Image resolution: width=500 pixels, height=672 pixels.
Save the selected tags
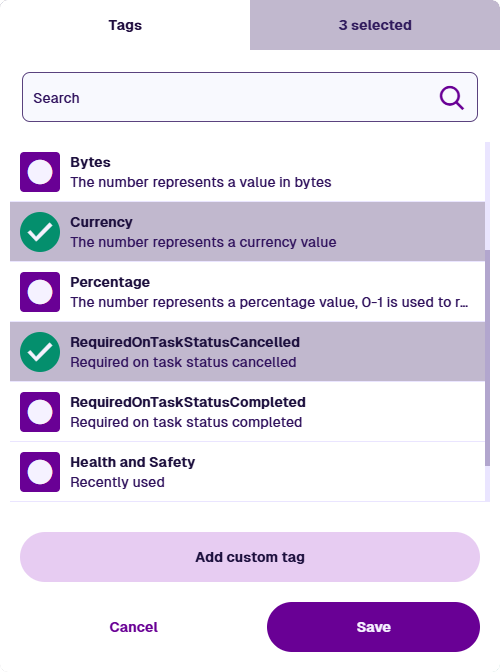373,627
